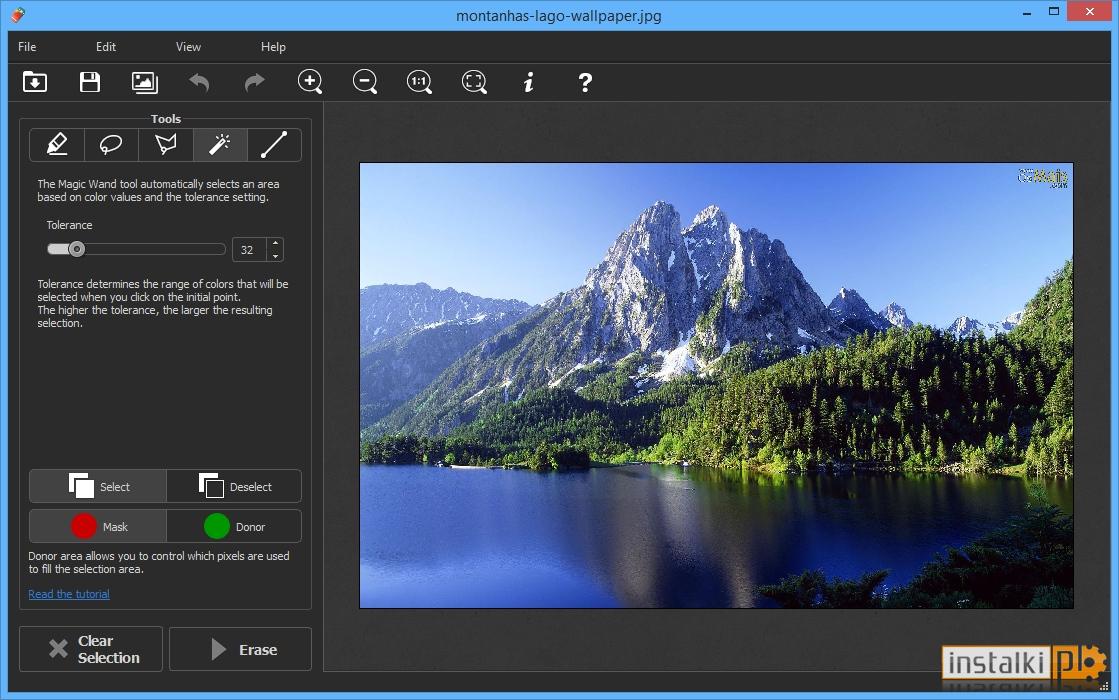This screenshot has height=700, width=1119.
Task: Choose the green Donor area mode
Action: [x=234, y=526]
